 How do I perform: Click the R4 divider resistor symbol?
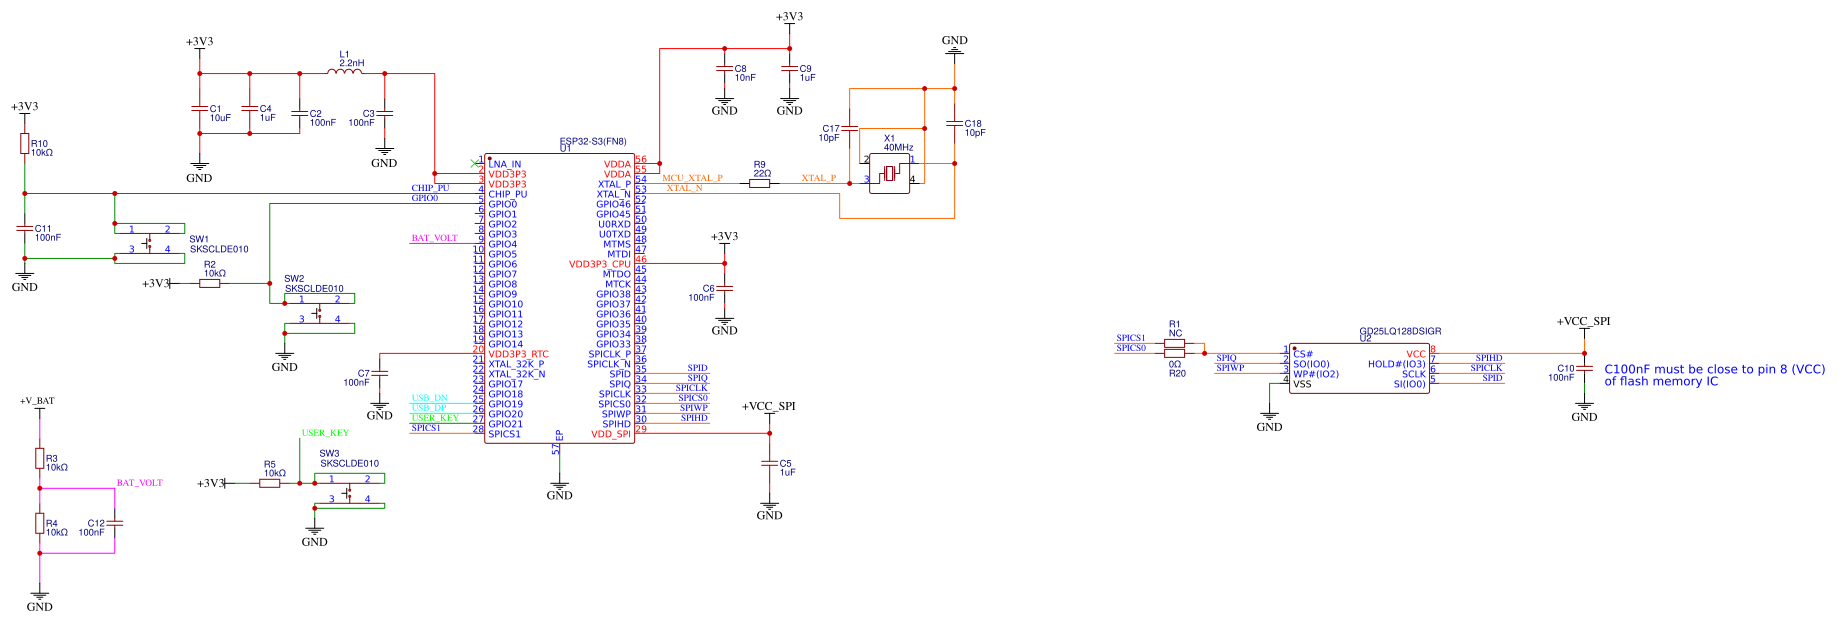click(x=40, y=523)
